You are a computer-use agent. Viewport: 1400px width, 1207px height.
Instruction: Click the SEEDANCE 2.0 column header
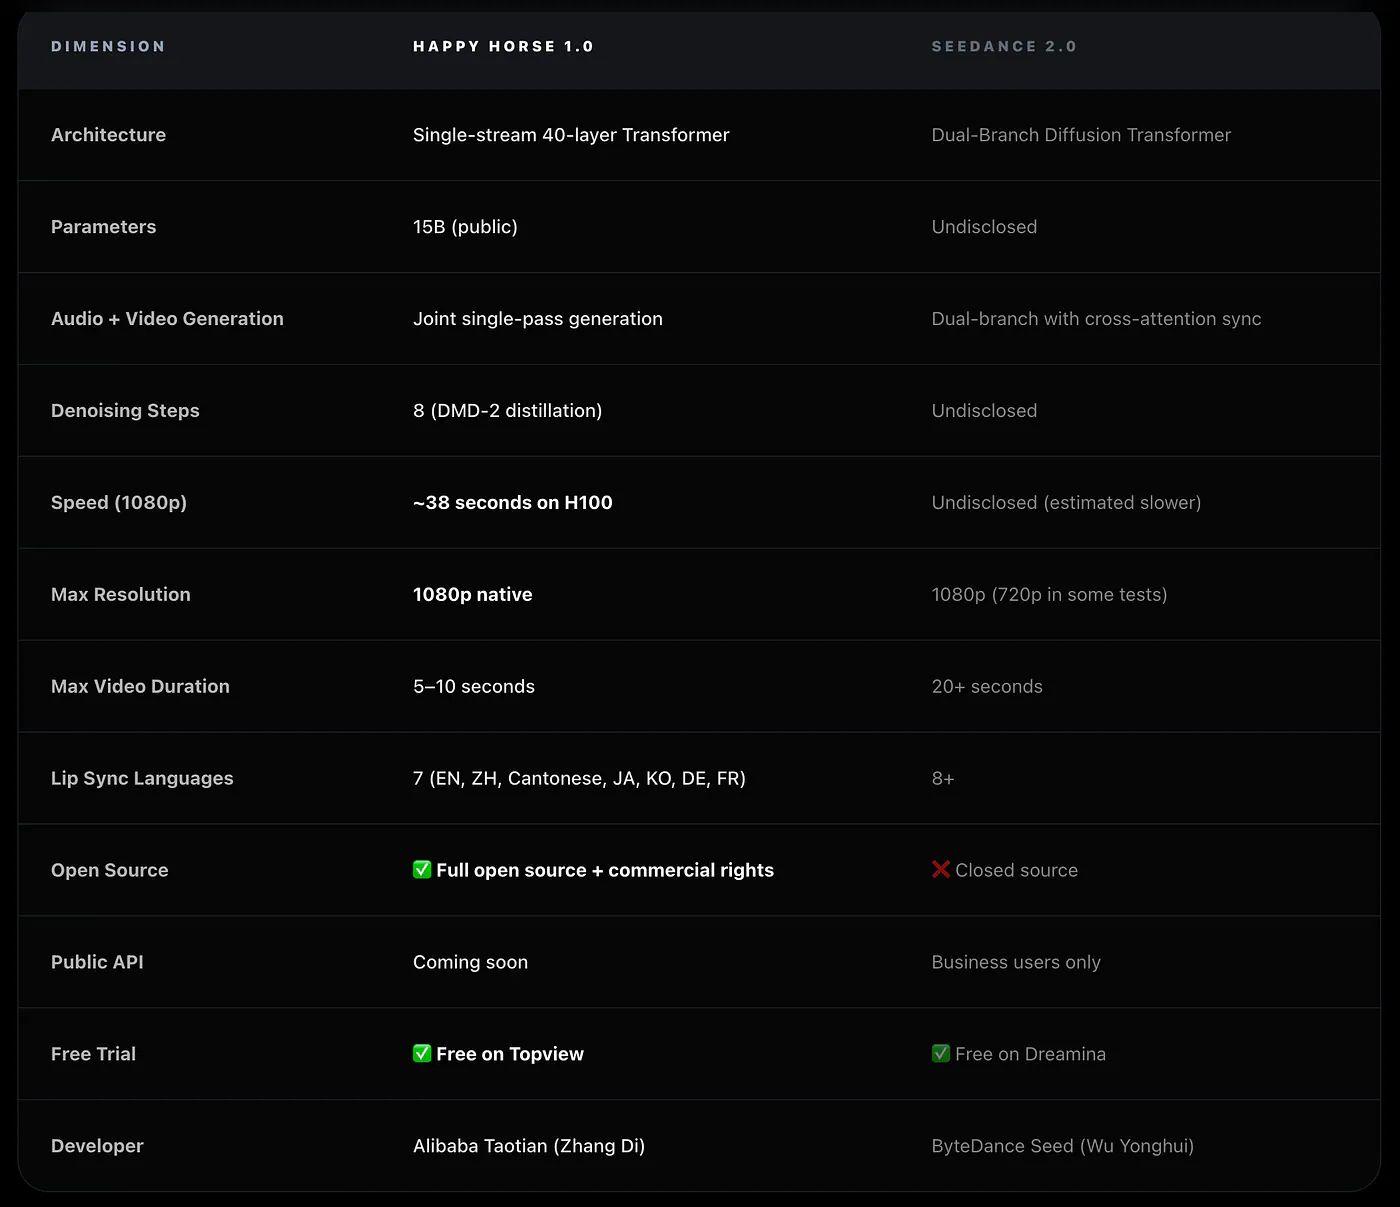1004,46
